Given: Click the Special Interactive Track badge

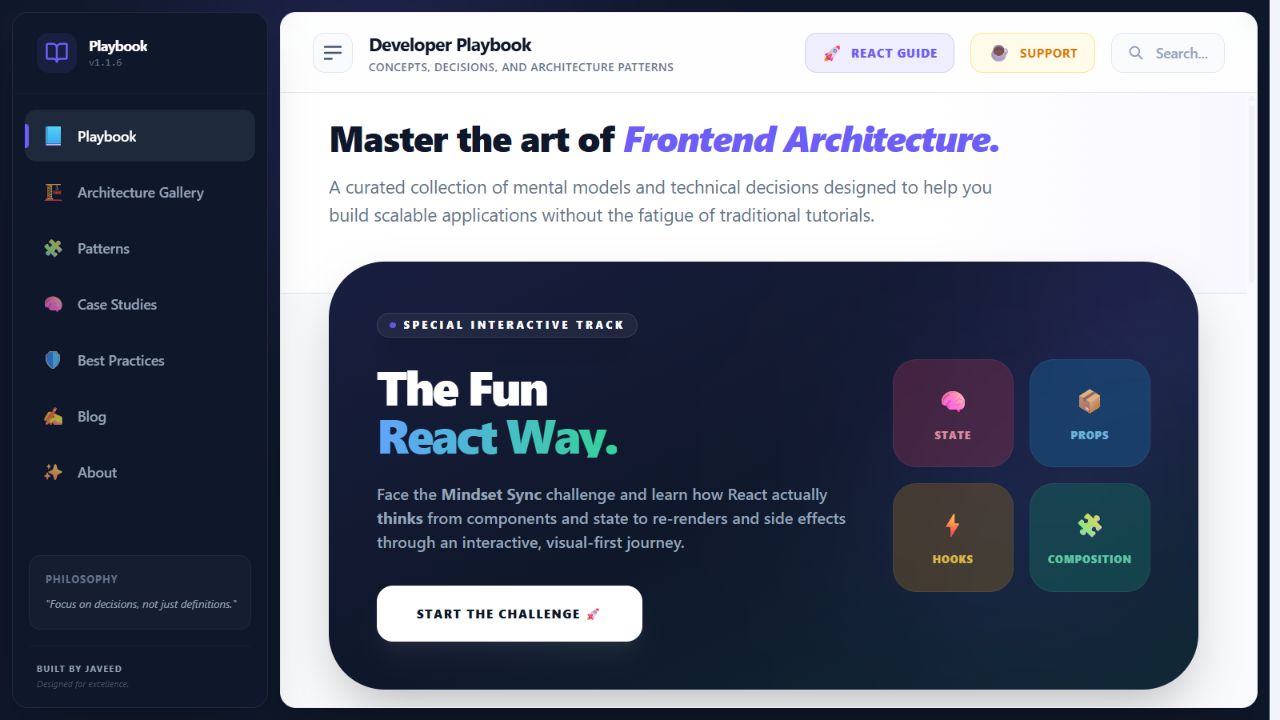Looking at the screenshot, I should (x=507, y=325).
